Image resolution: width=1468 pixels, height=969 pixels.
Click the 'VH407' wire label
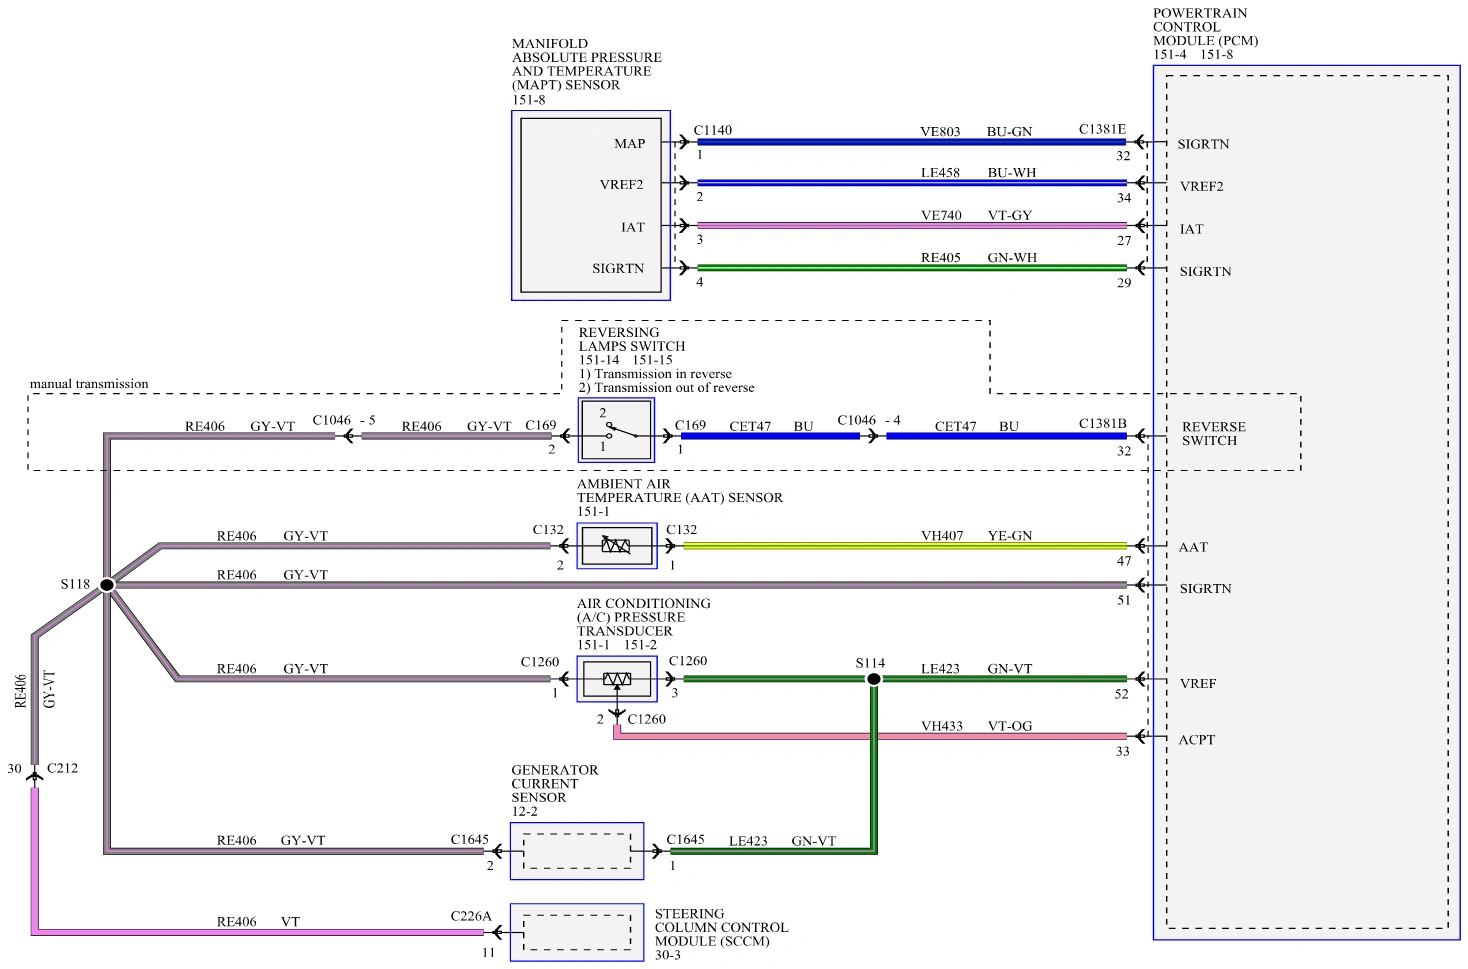click(x=942, y=536)
